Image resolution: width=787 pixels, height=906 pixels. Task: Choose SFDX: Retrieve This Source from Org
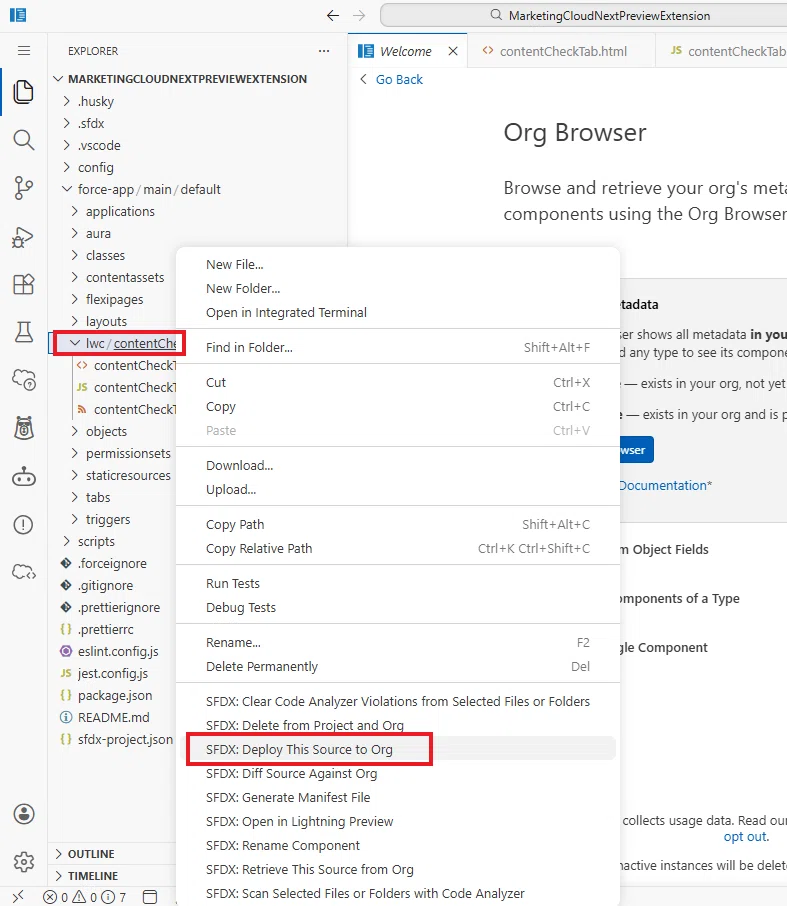[309, 870]
